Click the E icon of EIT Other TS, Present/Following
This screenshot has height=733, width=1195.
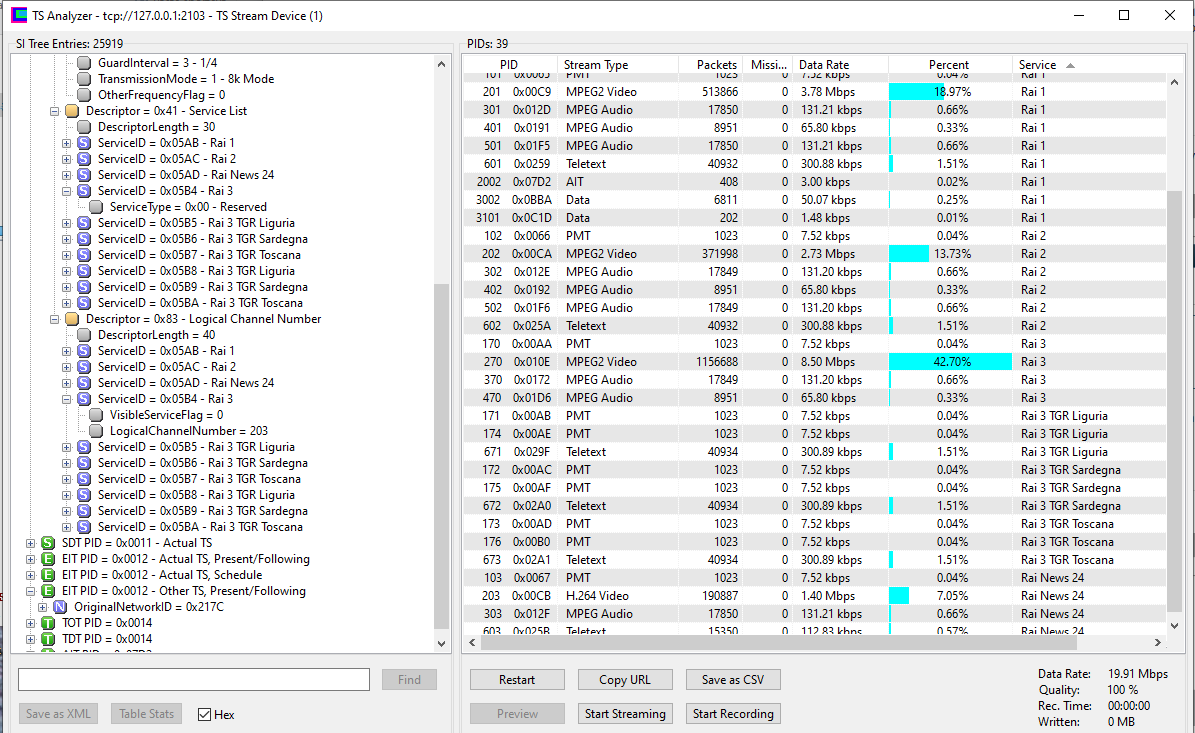pos(48,591)
